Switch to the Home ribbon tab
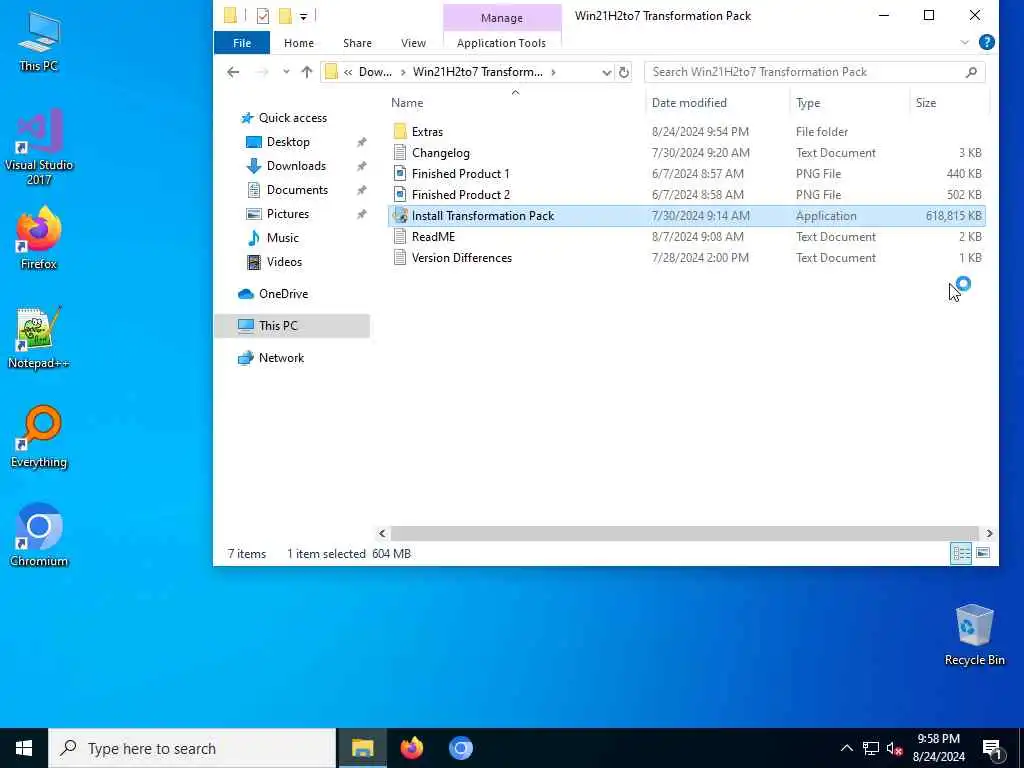The width and height of the screenshot is (1024, 768). point(298,43)
